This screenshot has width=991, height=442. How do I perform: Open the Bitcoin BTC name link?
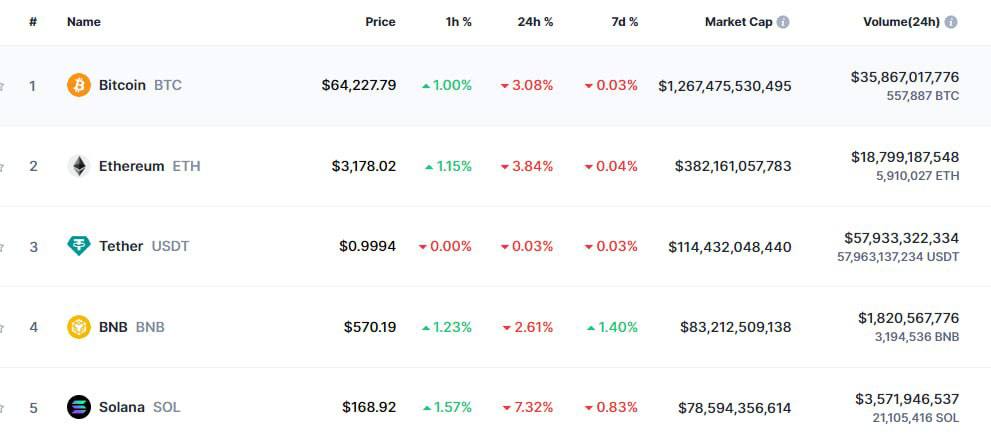140,86
